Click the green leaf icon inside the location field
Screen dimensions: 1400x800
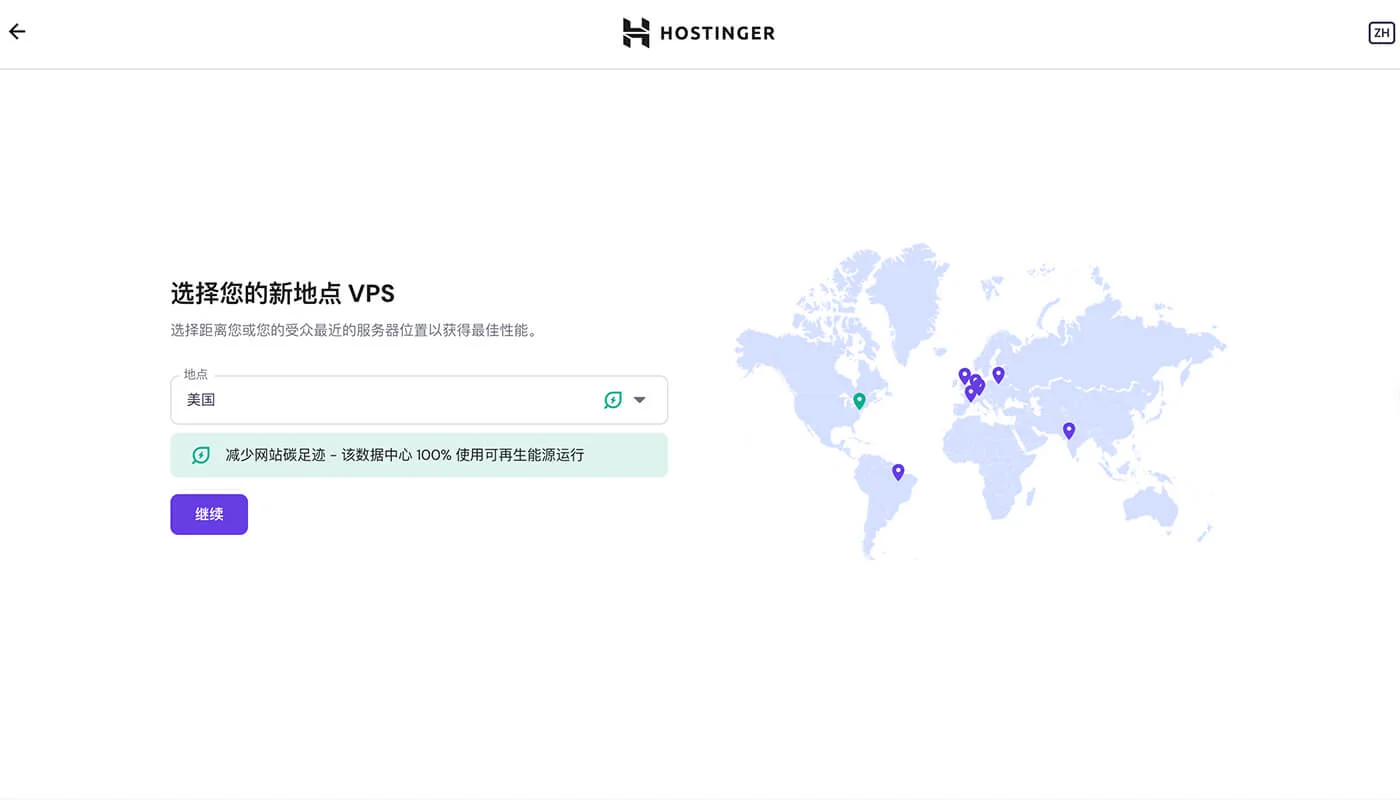click(x=613, y=399)
